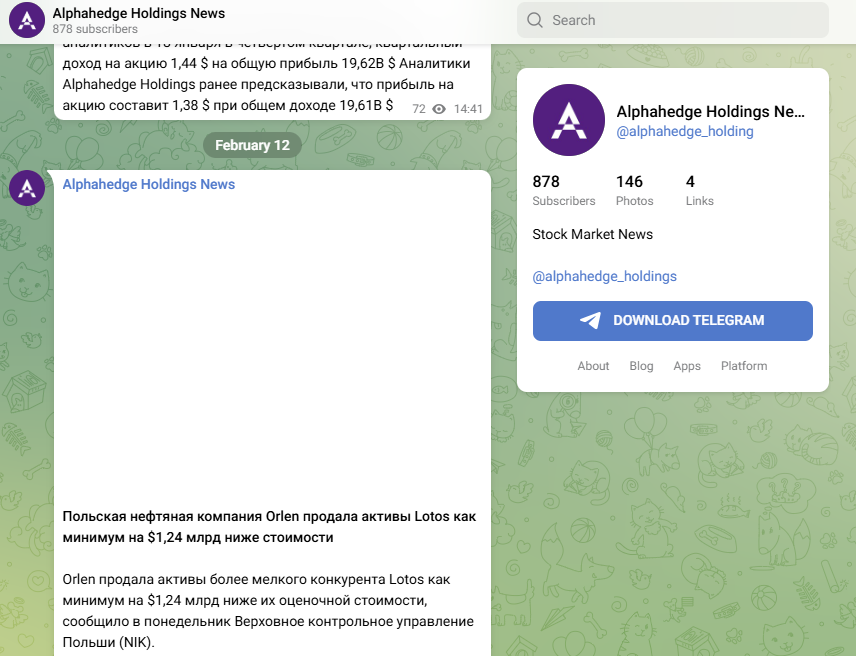Open the channel avatar in the info card
856x656 pixels.
click(568, 120)
